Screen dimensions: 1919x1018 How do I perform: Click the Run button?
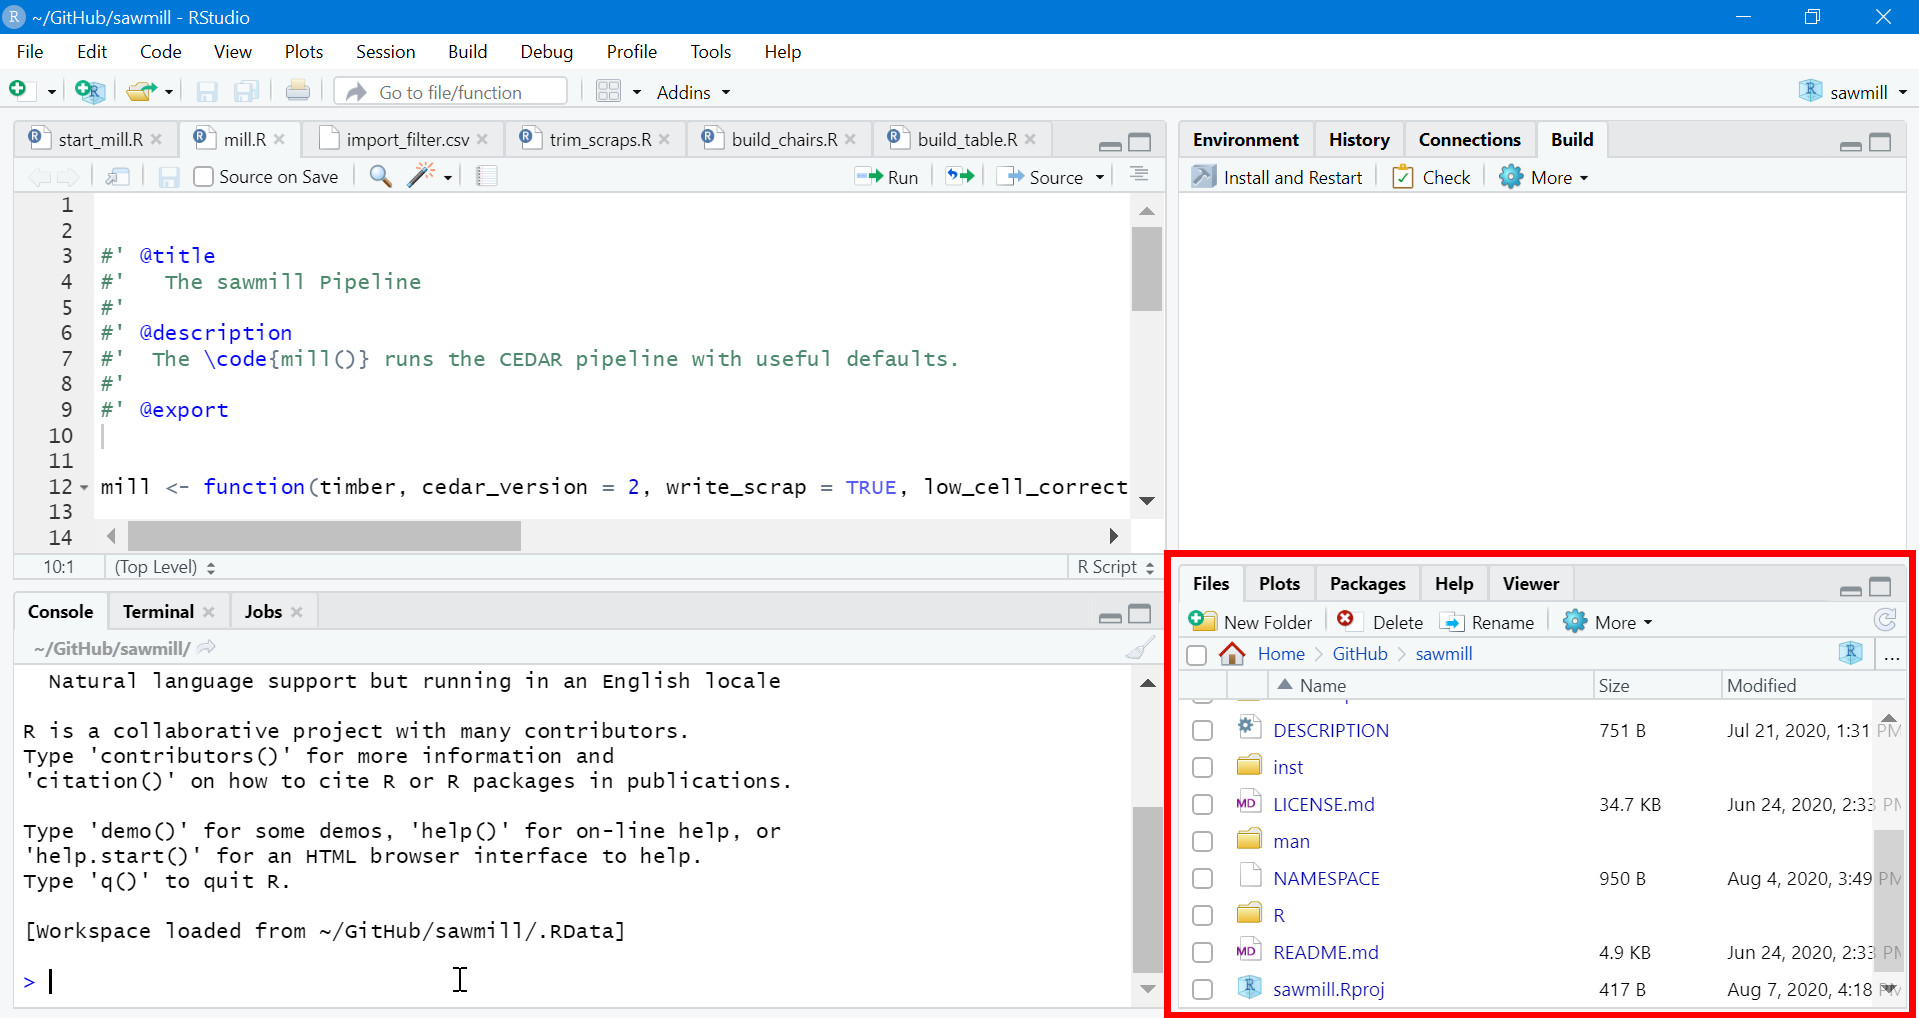tap(887, 177)
